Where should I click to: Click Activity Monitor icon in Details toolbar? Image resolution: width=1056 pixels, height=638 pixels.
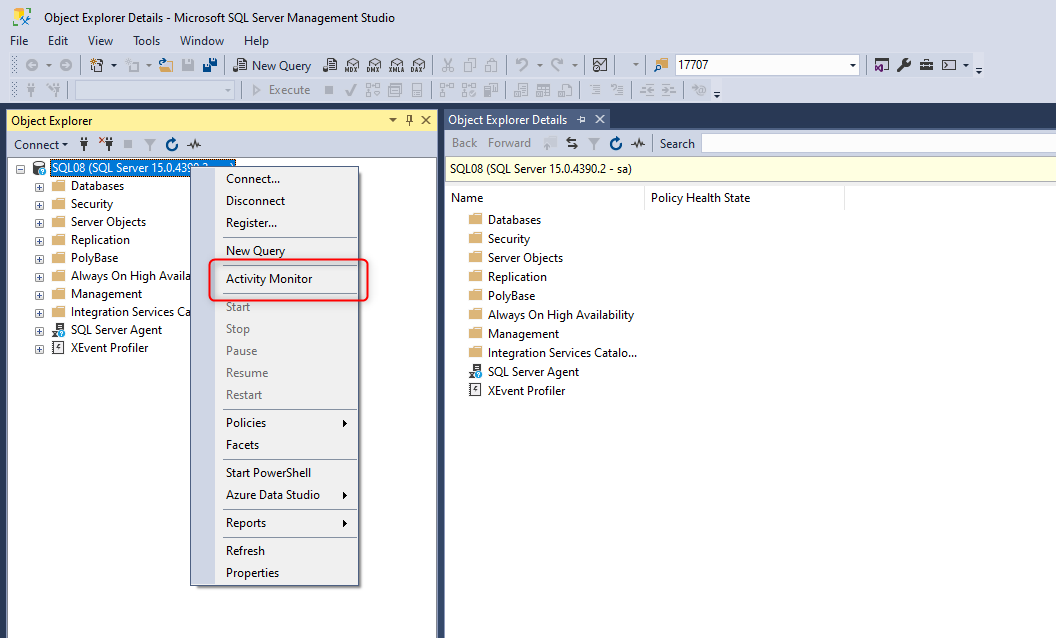(638, 143)
